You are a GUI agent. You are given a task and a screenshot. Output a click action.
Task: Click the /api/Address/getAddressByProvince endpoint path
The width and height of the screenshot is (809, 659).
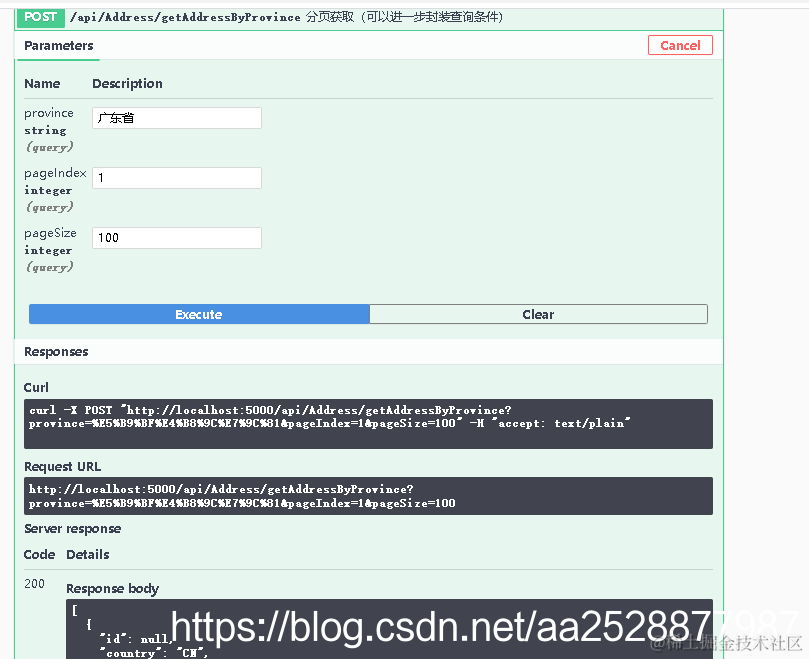click(x=185, y=18)
